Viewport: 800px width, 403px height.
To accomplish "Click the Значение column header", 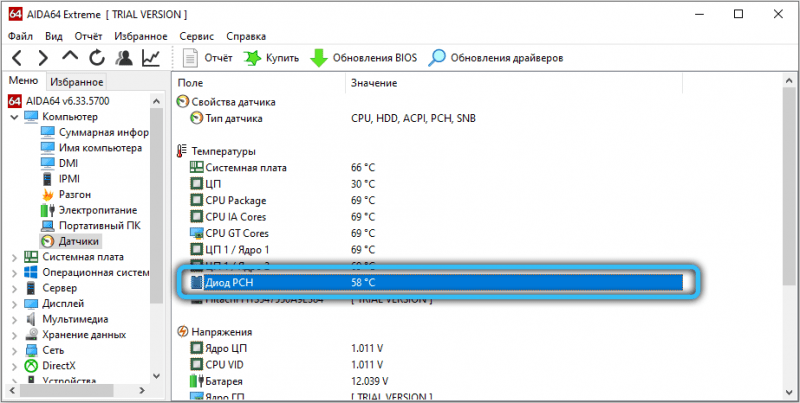I will (514, 83).
